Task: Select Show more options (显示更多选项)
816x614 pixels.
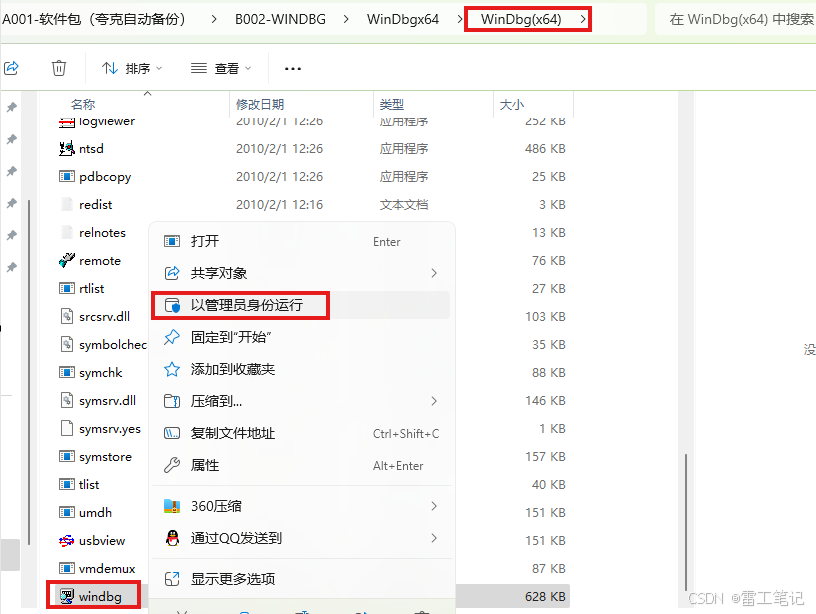Action: pos(301,579)
